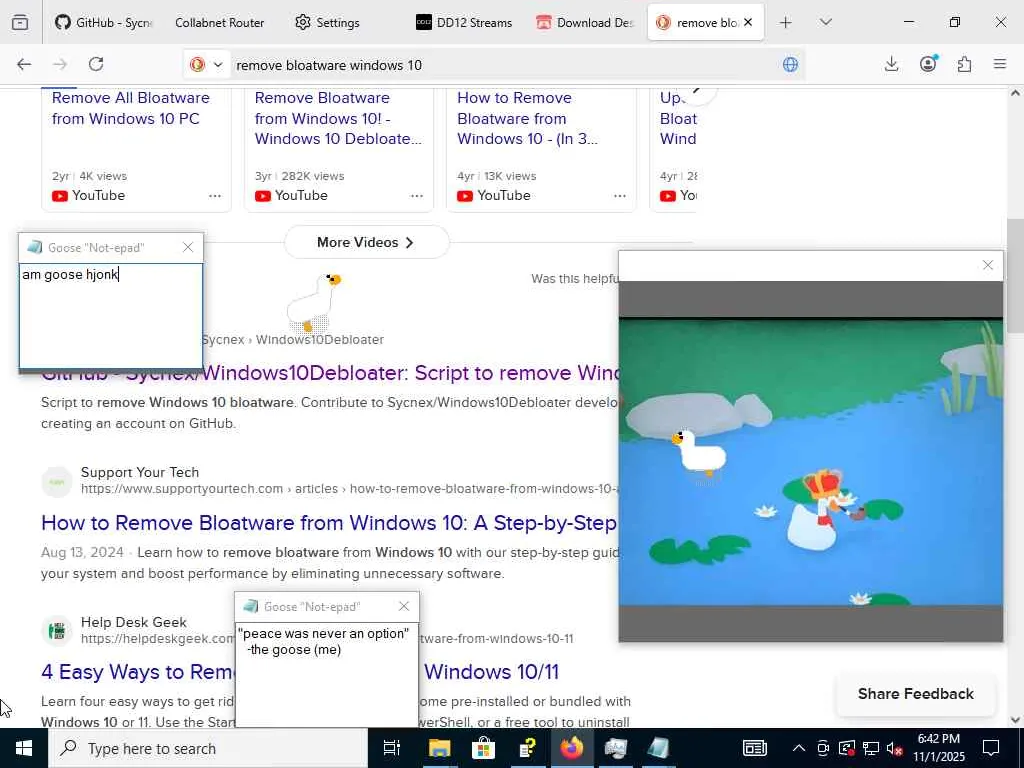Open the extensions puzzle icon
The width and height of the screenshot is (1024, 768).
click(964, 64)
